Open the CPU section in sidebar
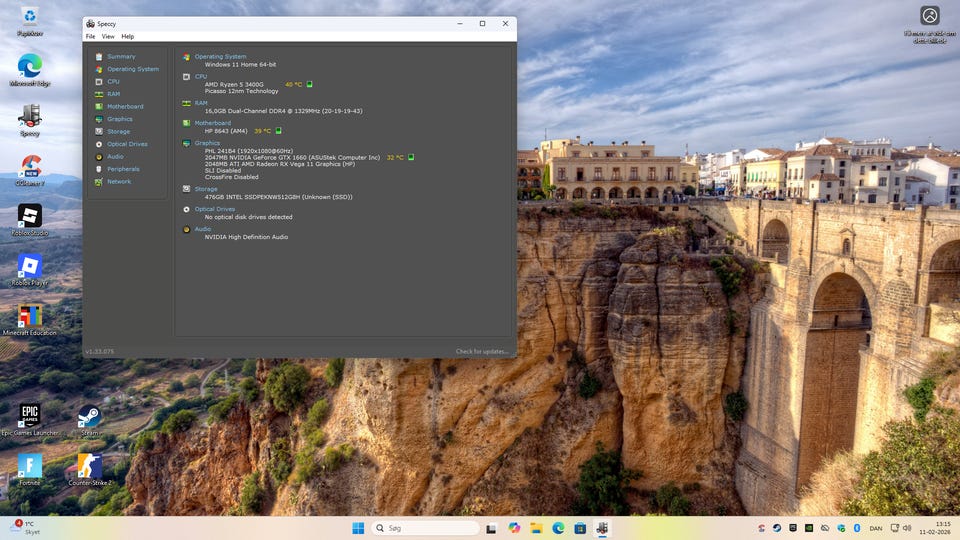The image size is (960, 540). point(113,81)
